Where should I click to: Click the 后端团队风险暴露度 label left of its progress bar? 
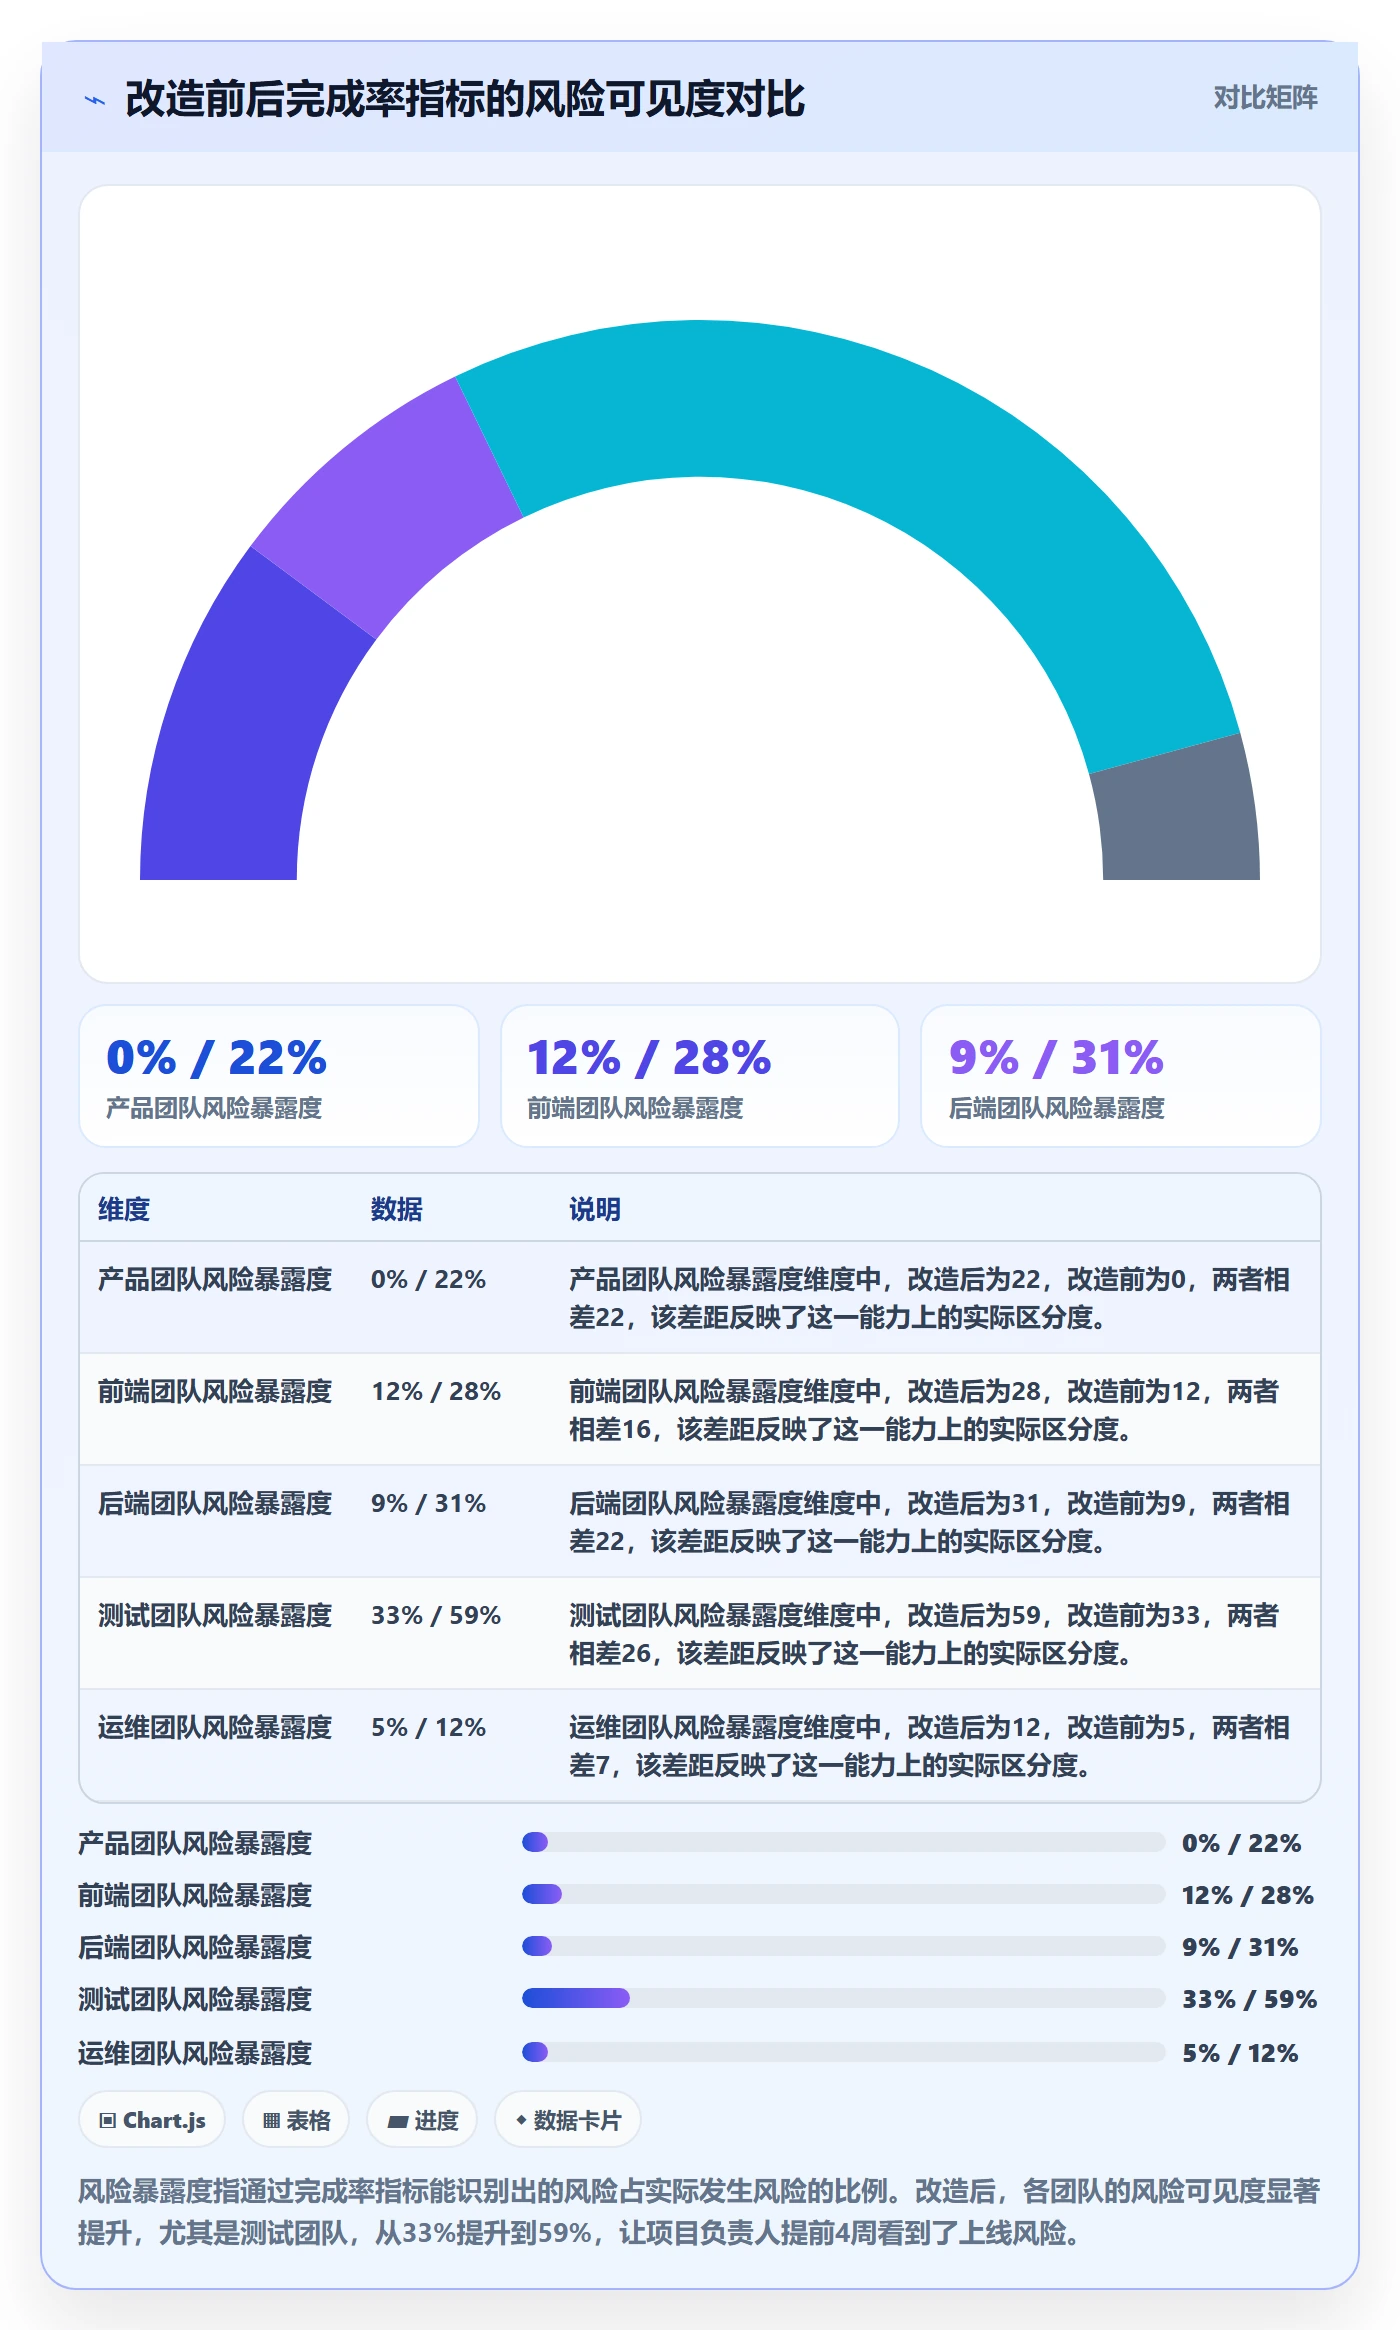point(195,1947)
